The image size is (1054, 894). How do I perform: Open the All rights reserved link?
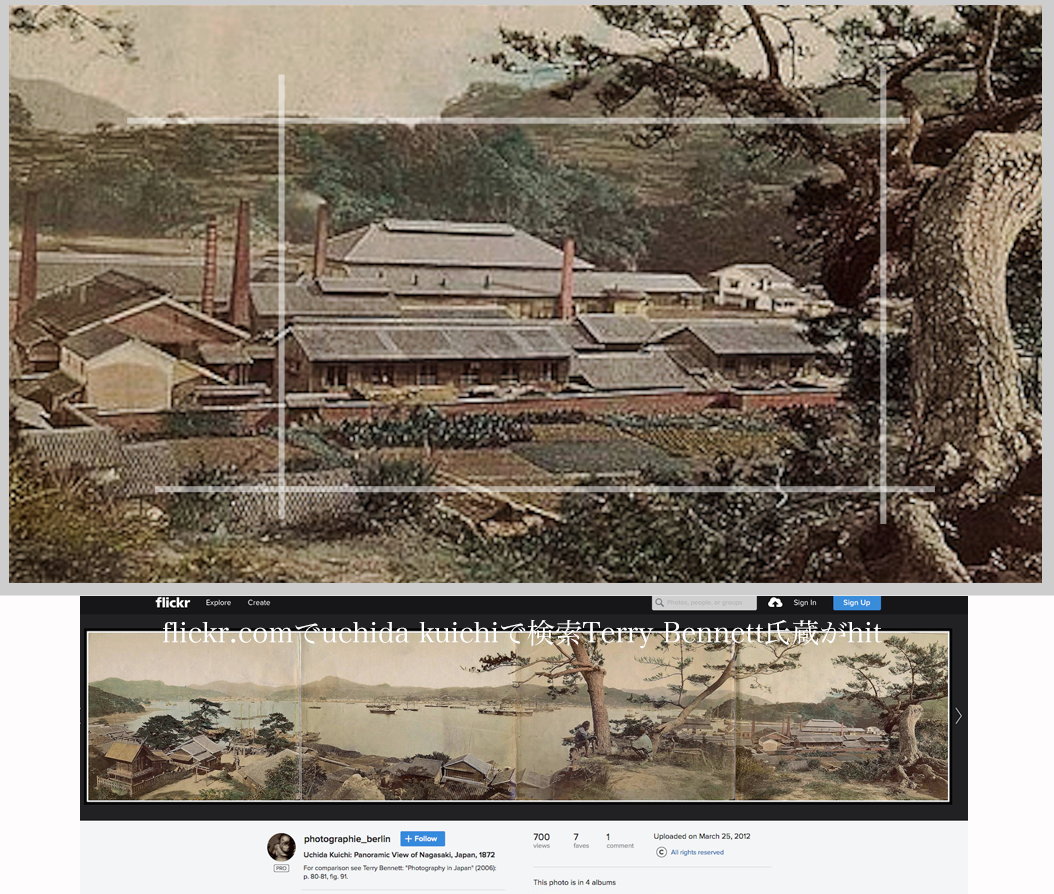coord(697,852)
